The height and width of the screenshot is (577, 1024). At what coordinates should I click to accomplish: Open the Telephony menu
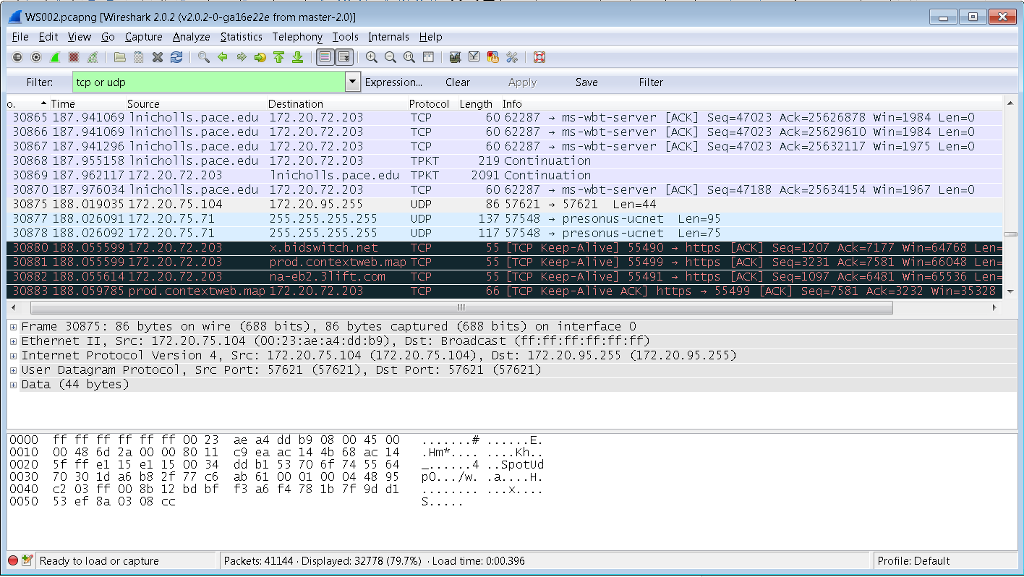coord(297,37)
